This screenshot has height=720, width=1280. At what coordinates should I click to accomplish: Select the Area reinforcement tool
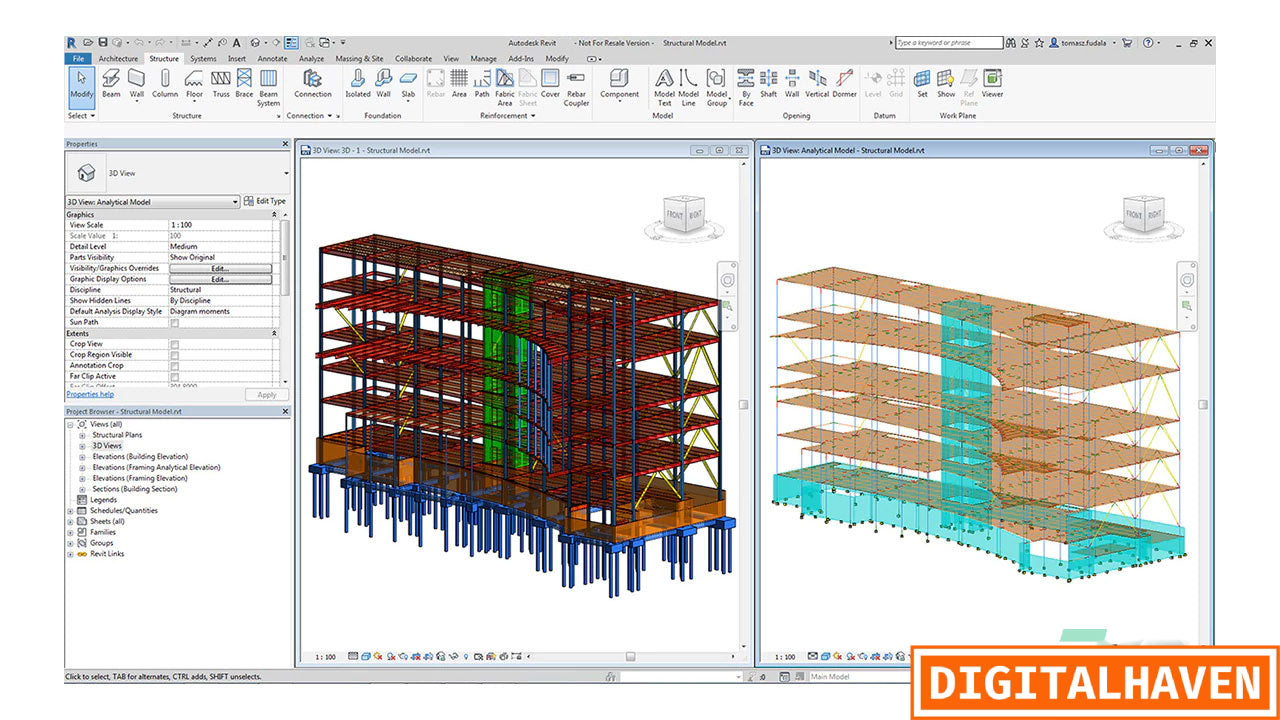459,84
